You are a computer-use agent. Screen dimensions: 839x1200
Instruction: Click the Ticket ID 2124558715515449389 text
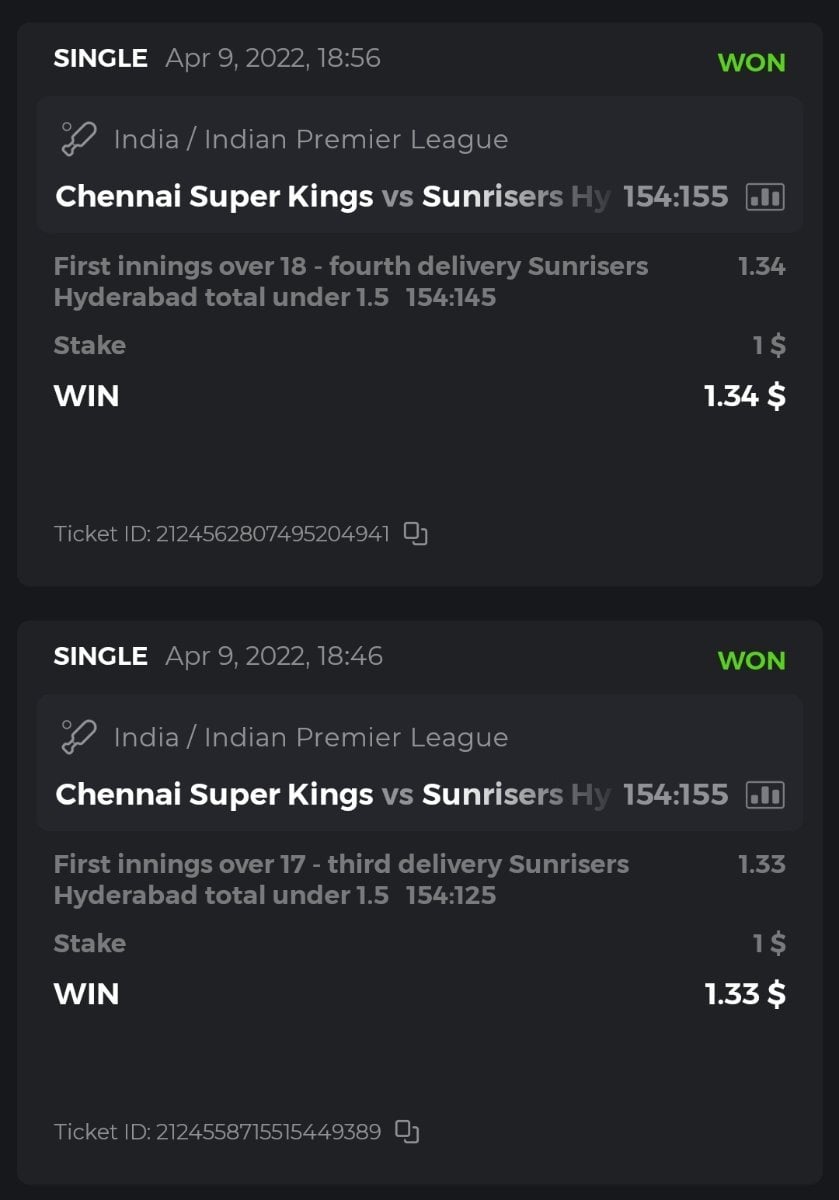point(217,1132)
